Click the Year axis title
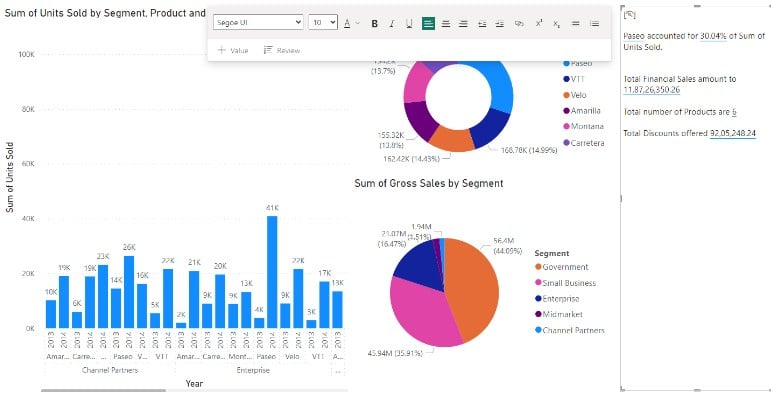The height and width of the screenshot is (394, 771). tap(194, 383)
